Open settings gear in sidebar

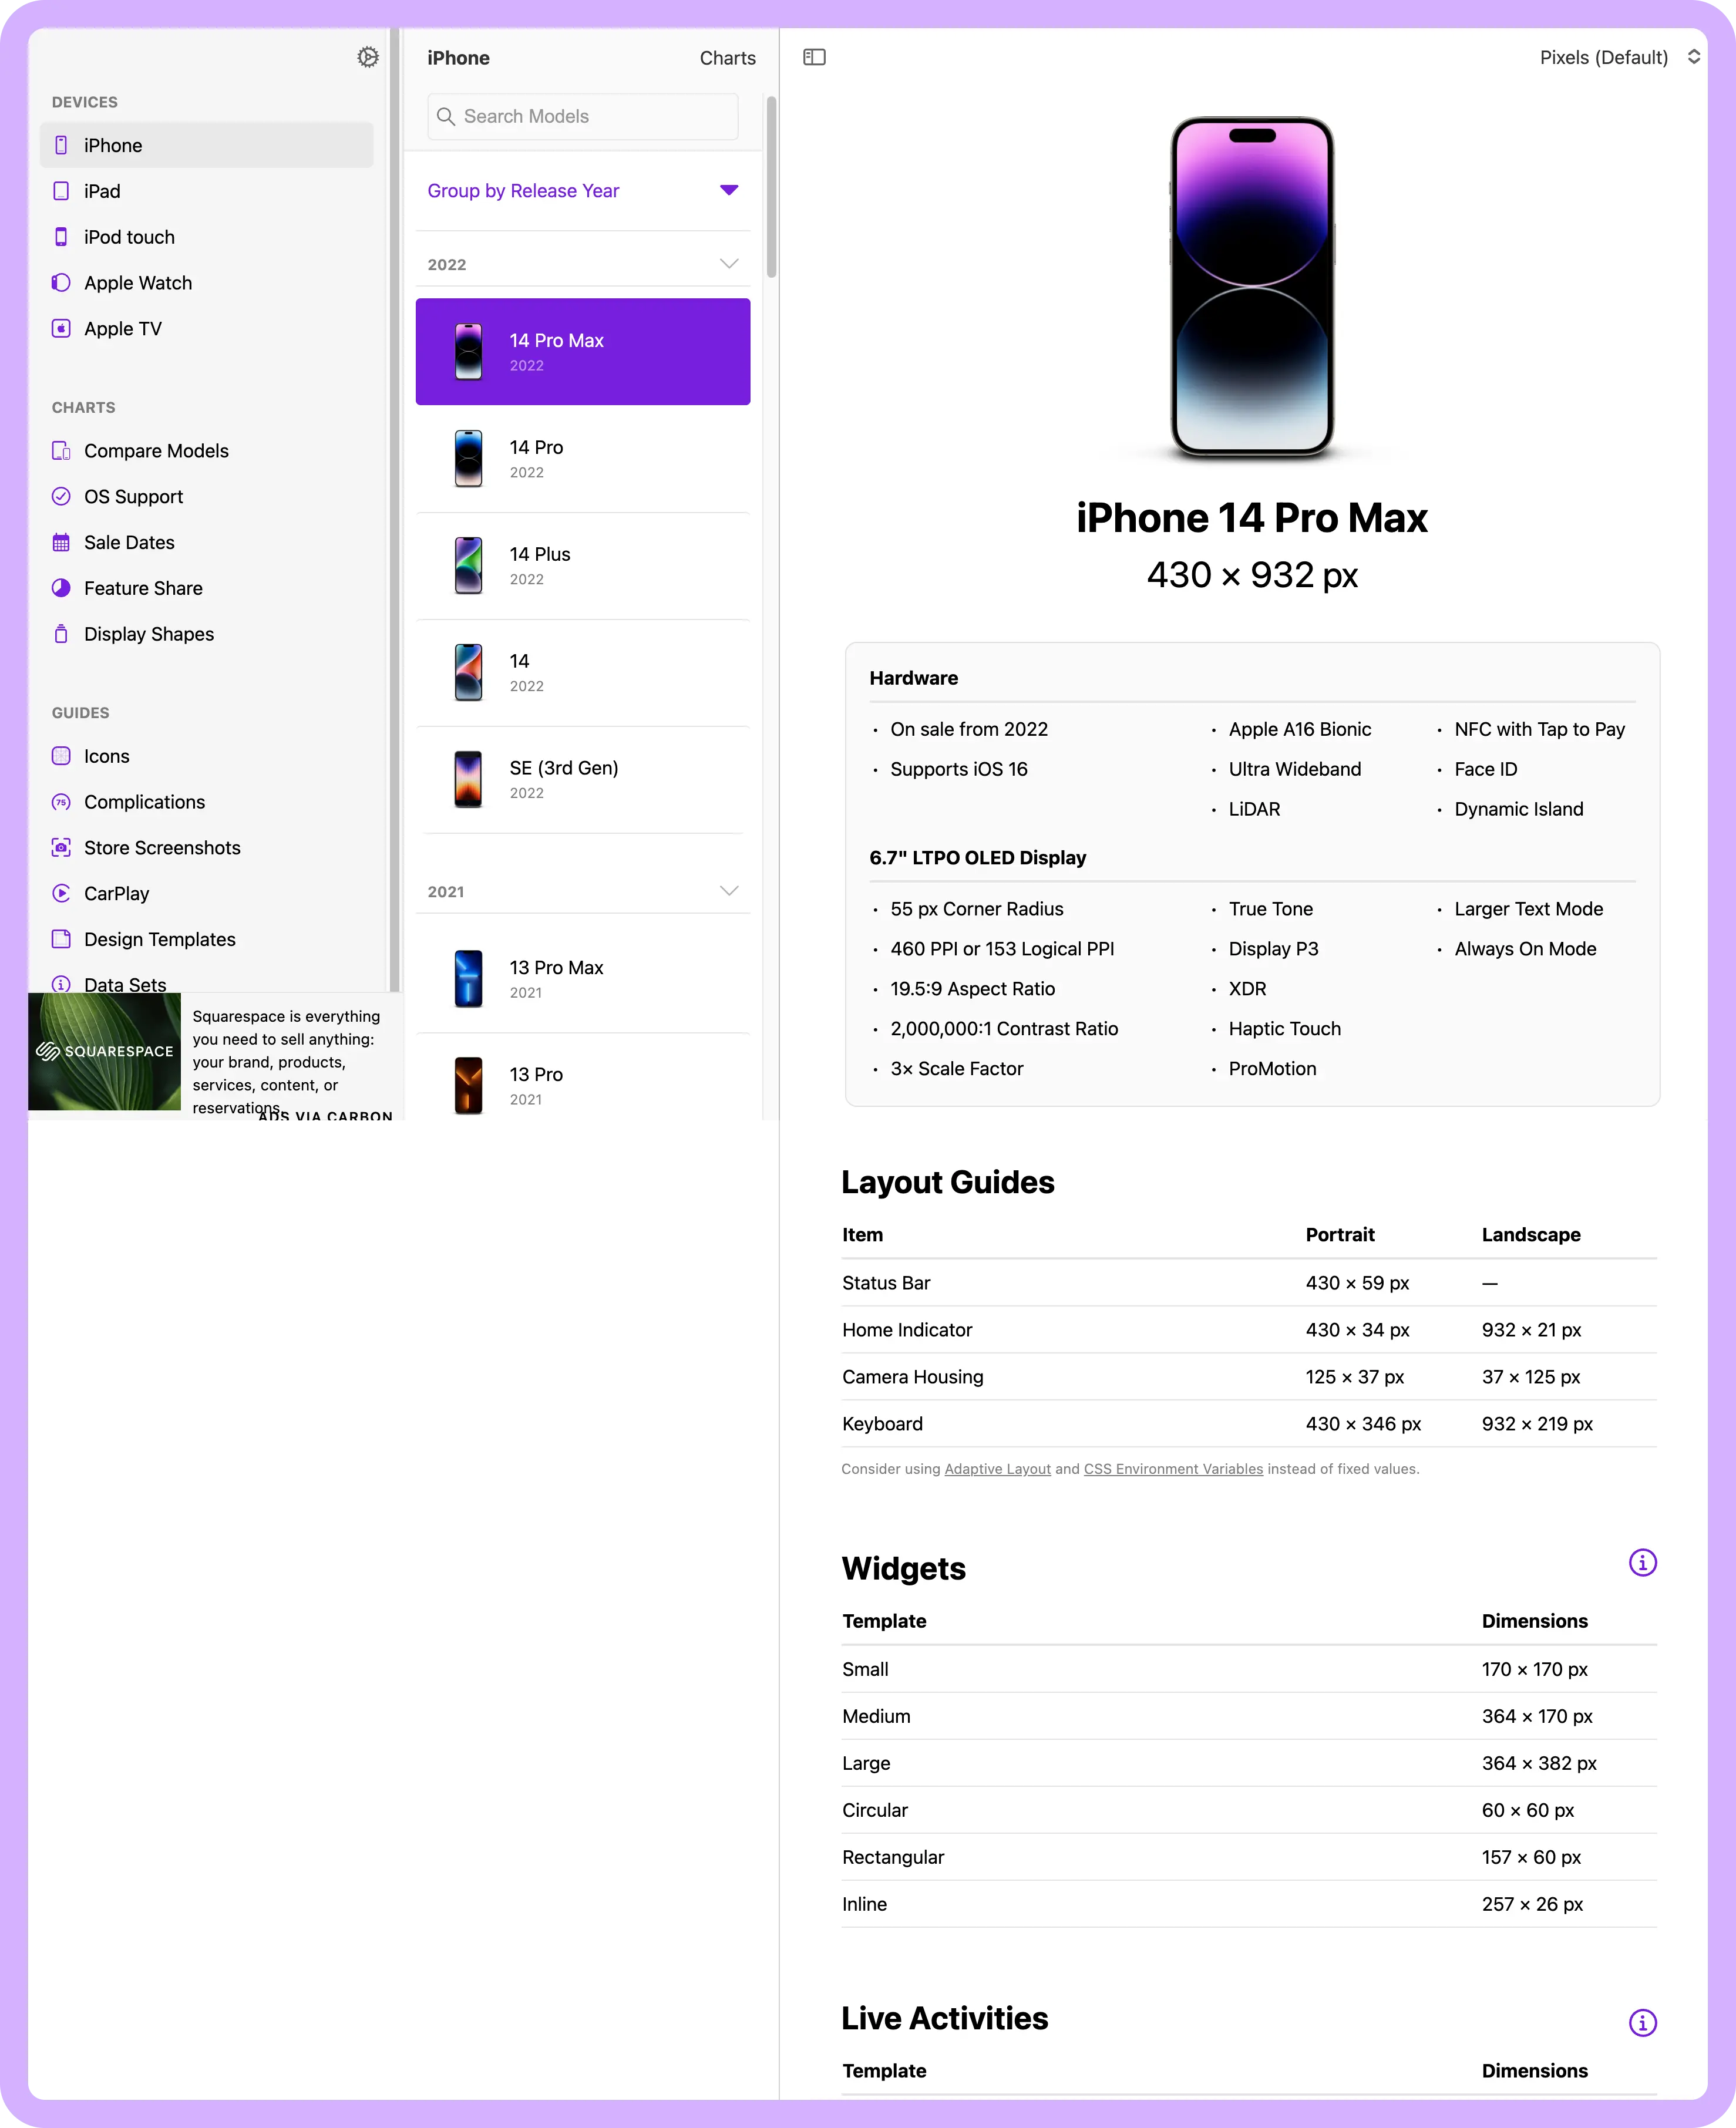tap(368, 57)
